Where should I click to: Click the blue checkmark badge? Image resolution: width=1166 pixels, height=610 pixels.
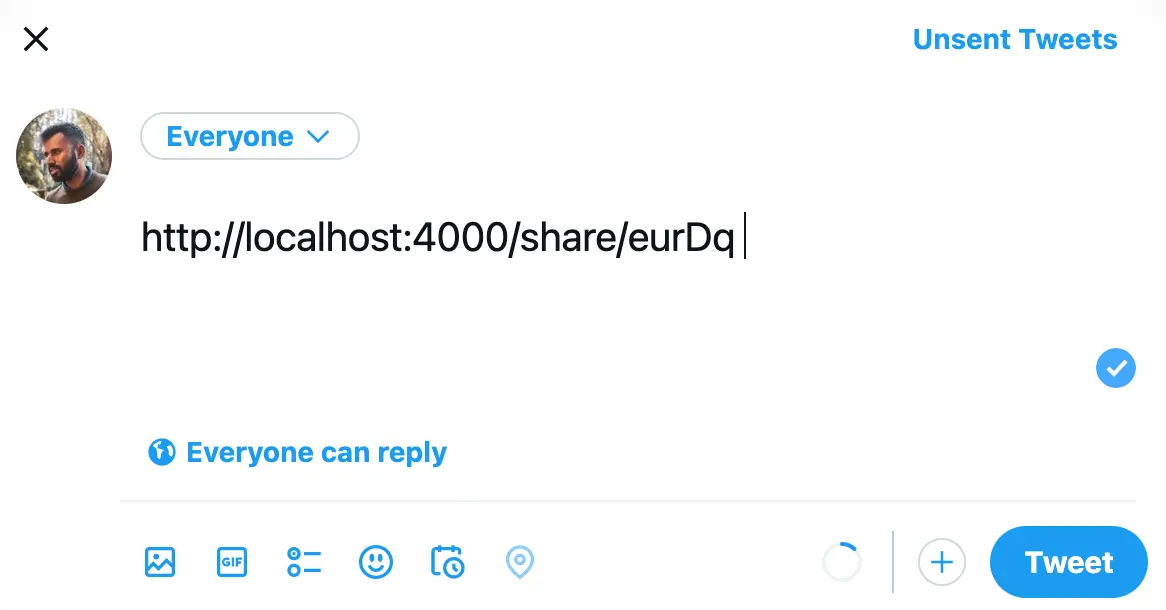(x=1115, y=368)
